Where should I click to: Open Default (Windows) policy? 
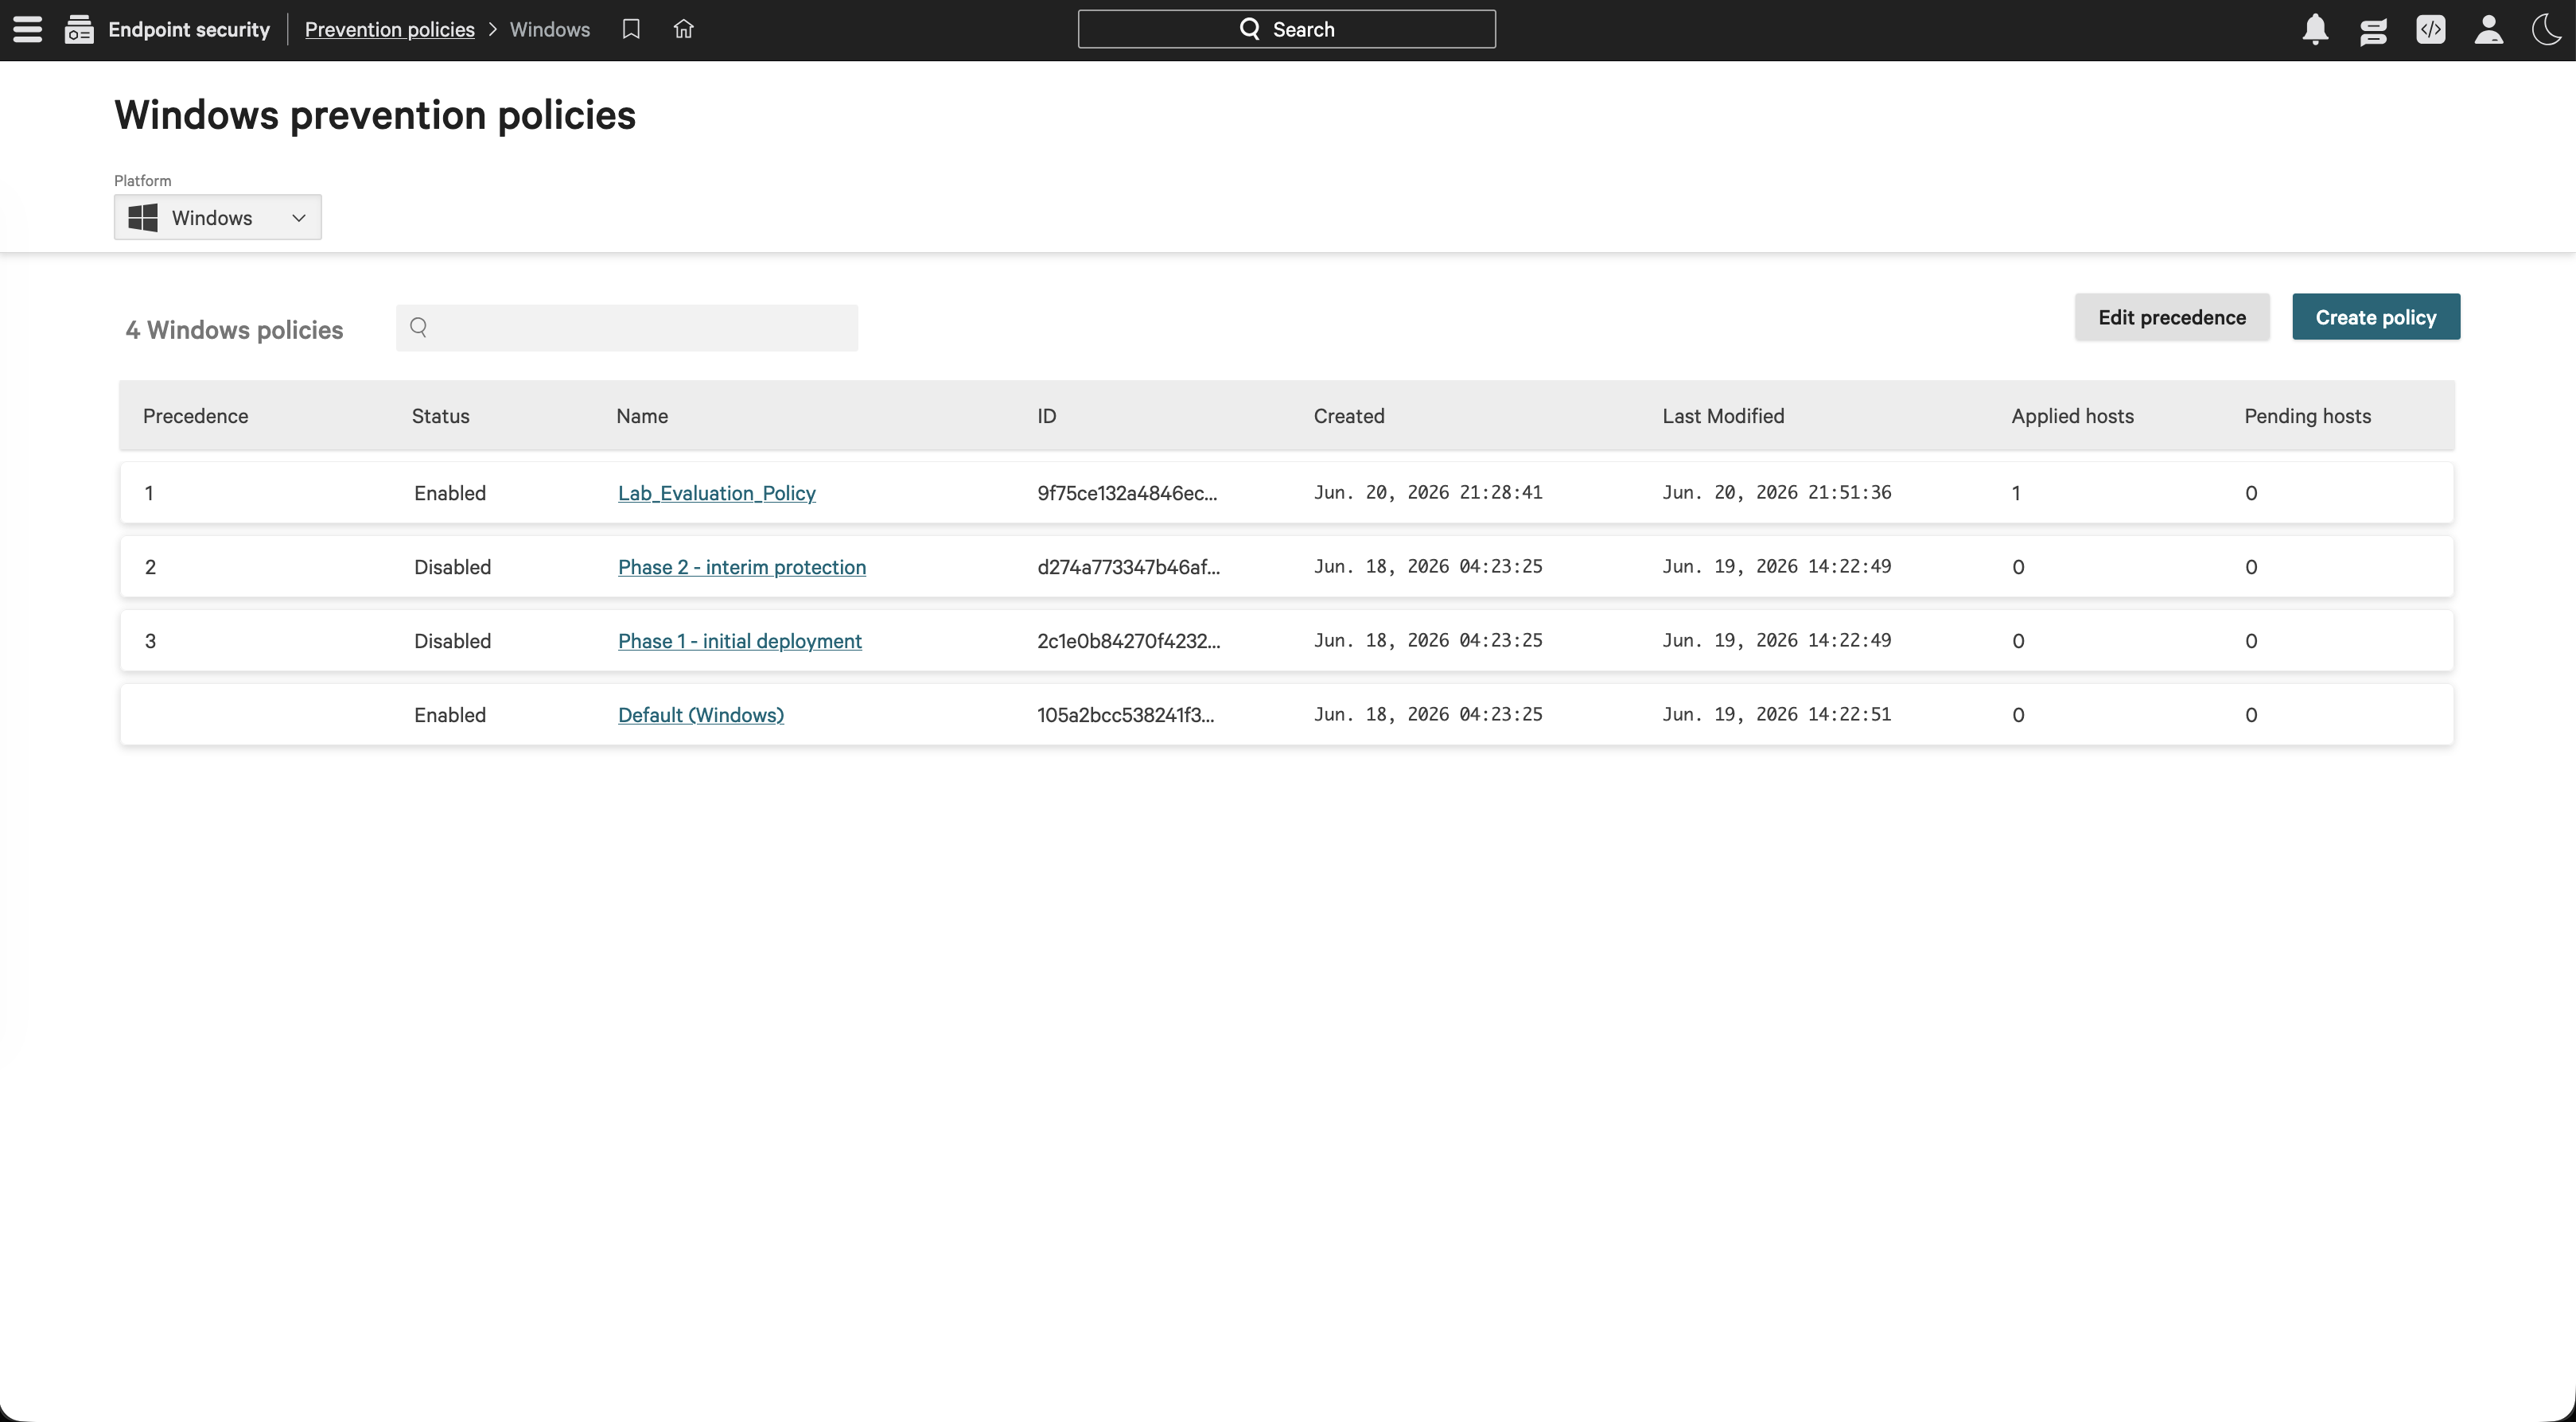coord(701,715)
